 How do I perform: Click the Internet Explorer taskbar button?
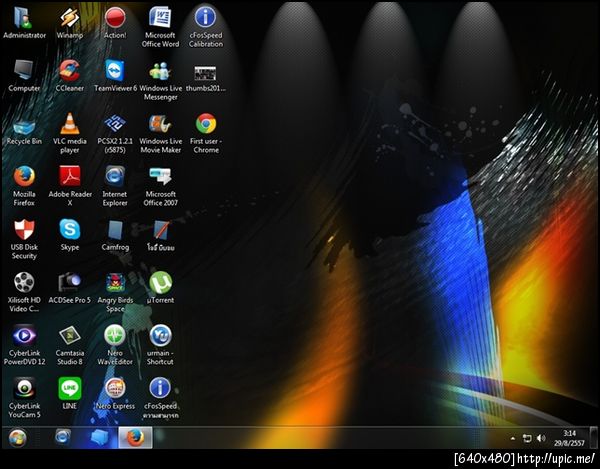point(63,437)
